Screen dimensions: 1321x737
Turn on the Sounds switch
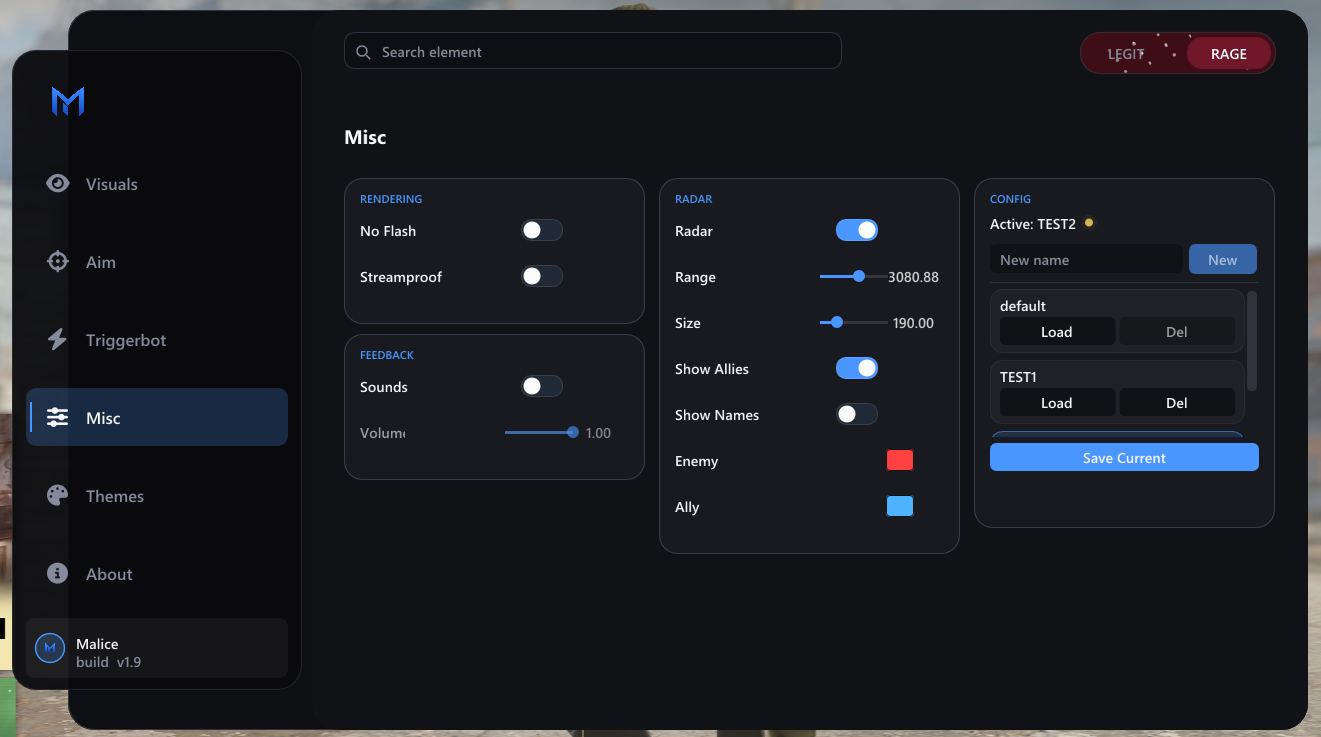(542, 386)
